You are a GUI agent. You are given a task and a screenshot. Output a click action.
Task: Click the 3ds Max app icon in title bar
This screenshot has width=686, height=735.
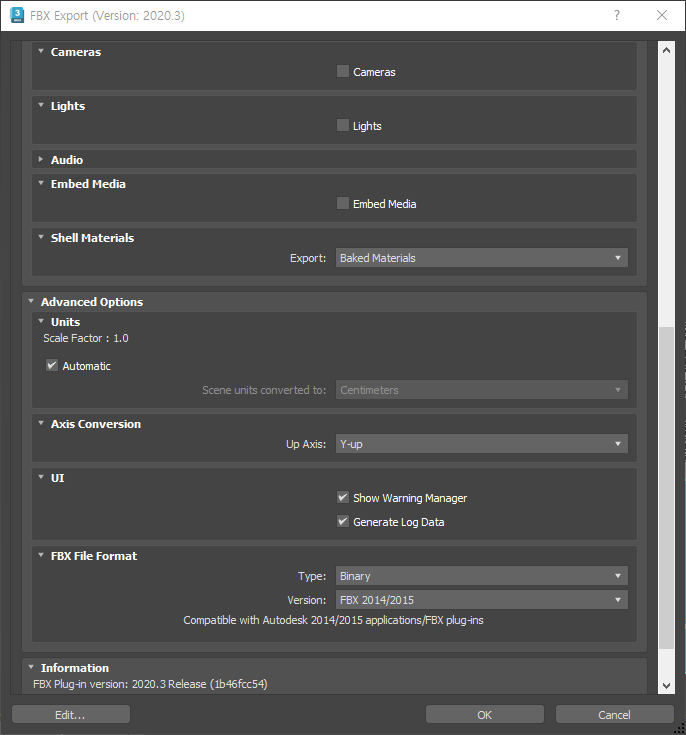click(x=17, y=15)
